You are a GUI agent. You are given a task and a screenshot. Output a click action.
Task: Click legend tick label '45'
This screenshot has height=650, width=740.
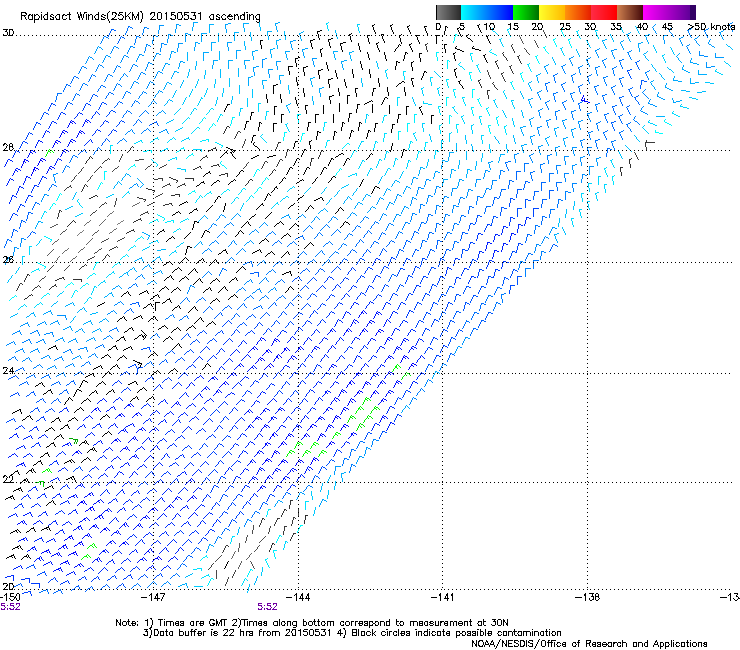667,27
